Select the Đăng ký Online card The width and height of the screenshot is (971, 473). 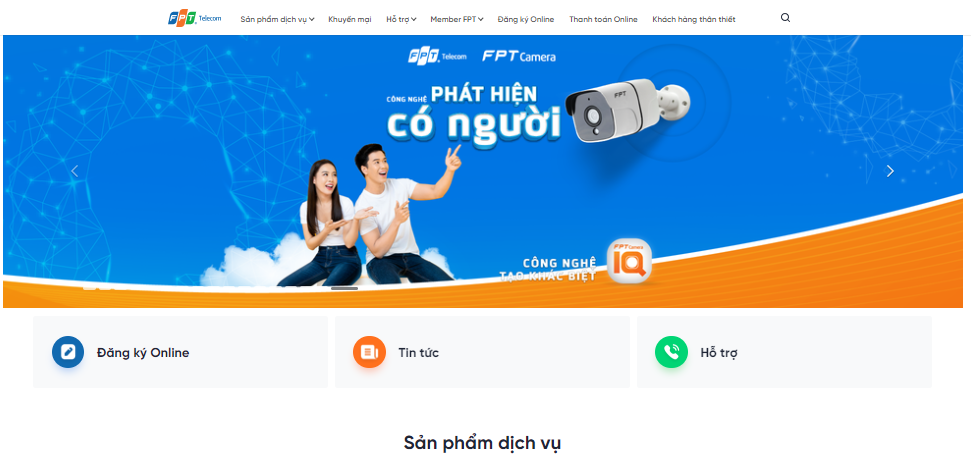(180, 352)
